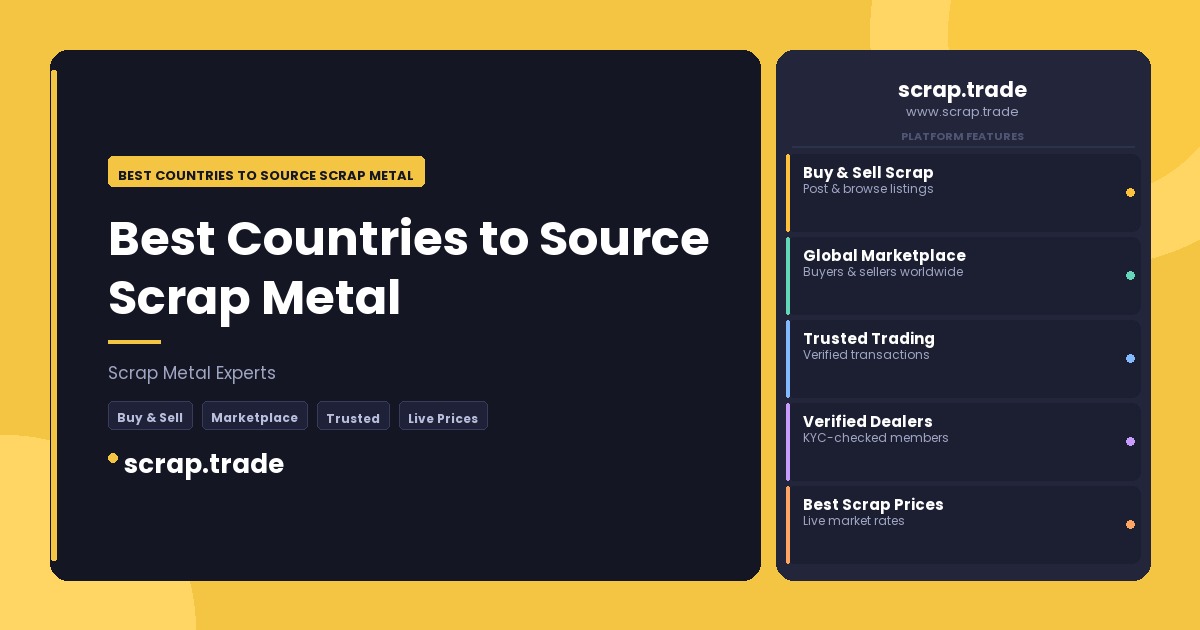Click the blue dot on the Trusted Trading card
The width and height of the screenshot is (1200, 630).
click(1130, 358)
